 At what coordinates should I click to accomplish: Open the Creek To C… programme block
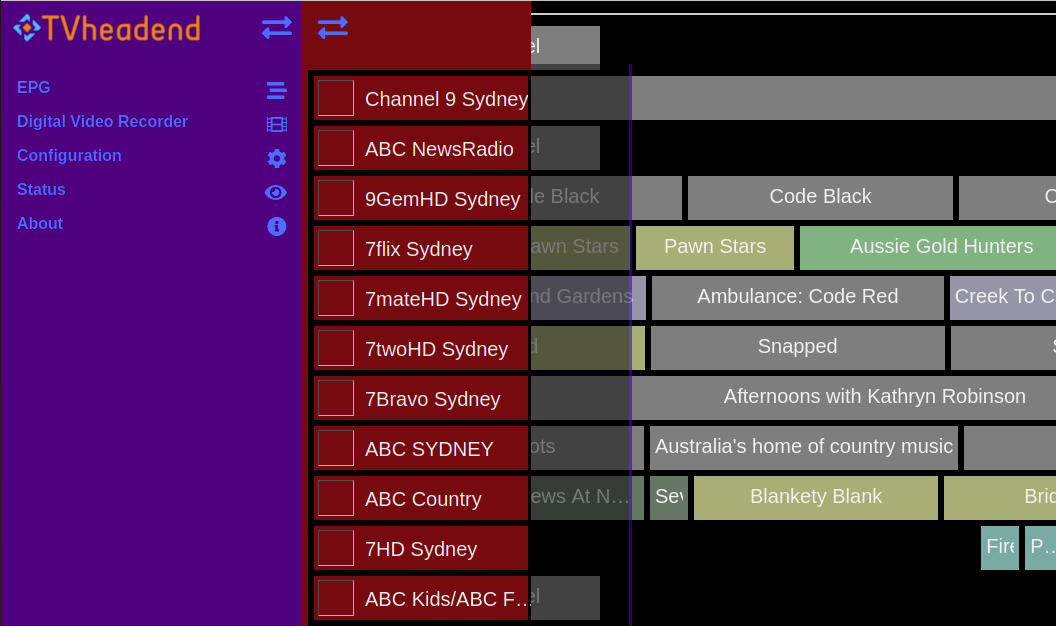[x=1003, y=298]
